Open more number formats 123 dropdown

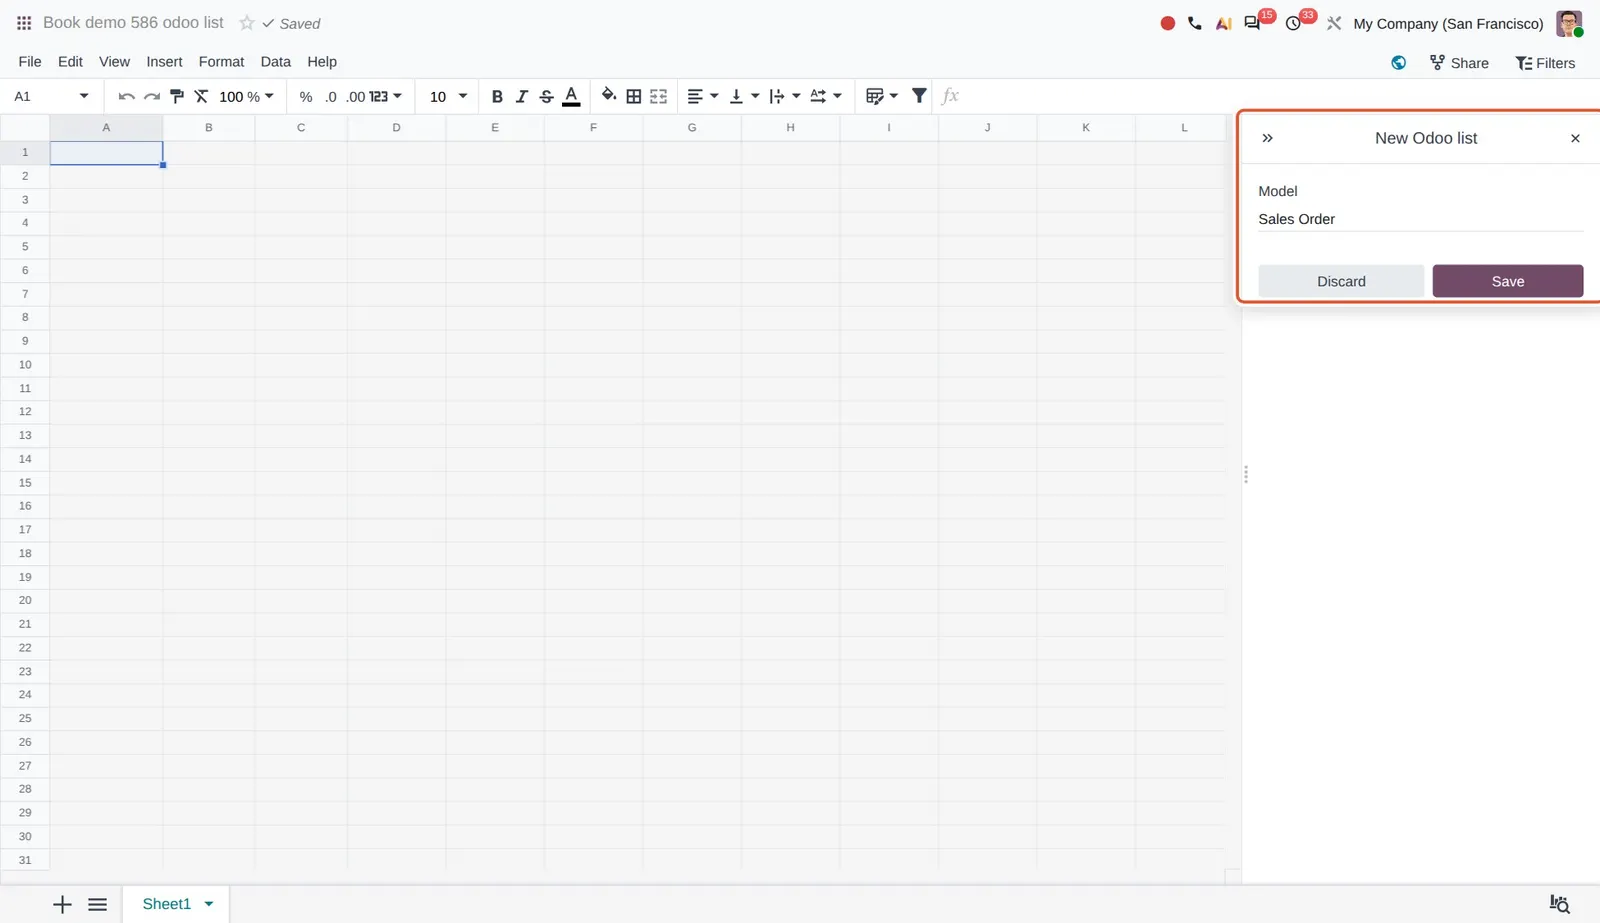[x=385, y=97]
